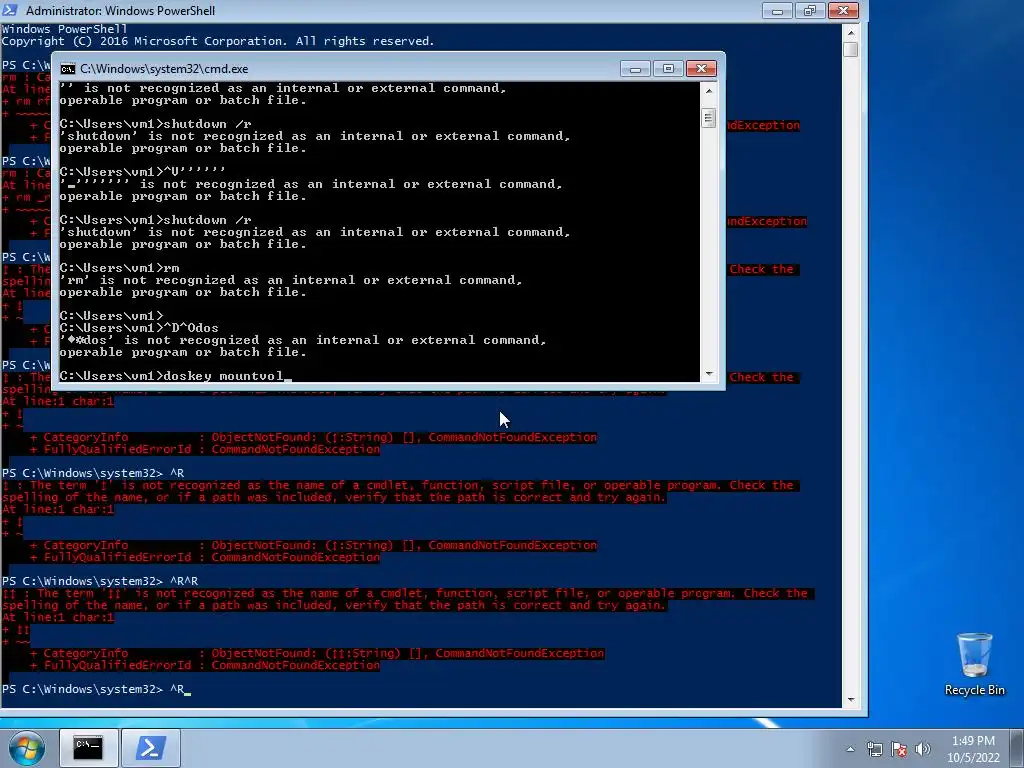Open the Action Center flag icon
This screenshot has height=768, width=1024.
tap(899, 749)
